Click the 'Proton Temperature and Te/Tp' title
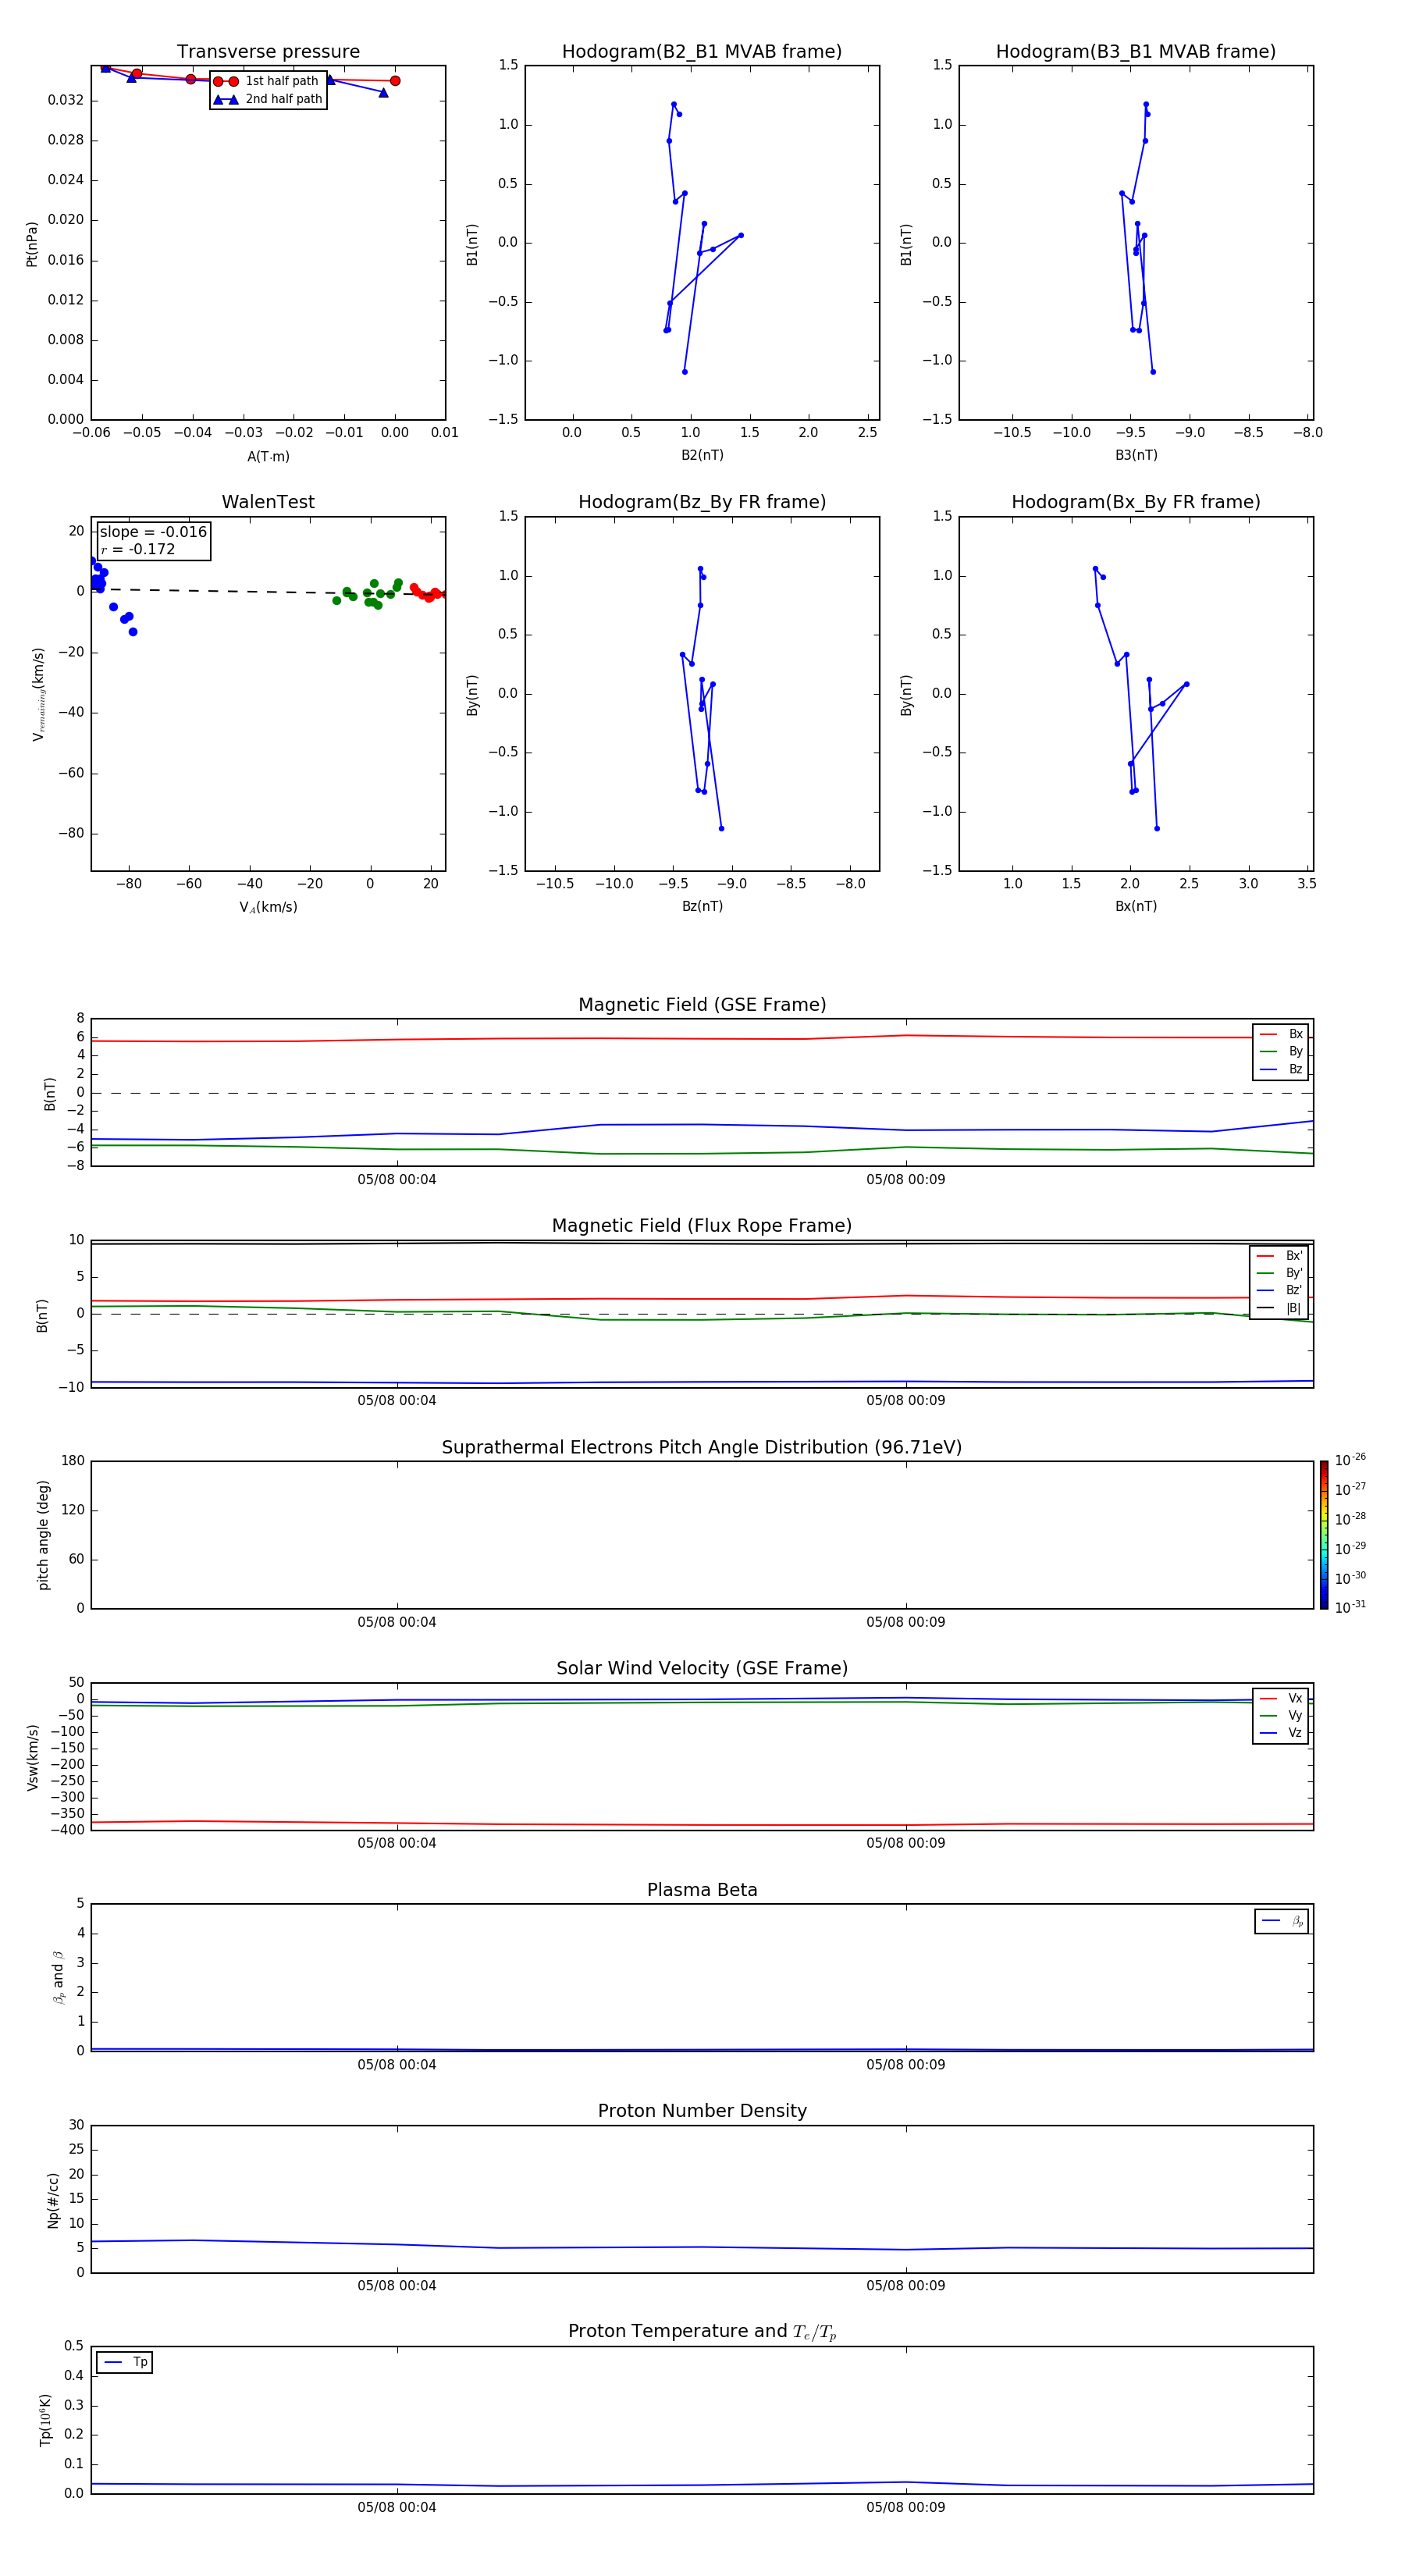Screen dimensions: 1405x2576 702,2331
